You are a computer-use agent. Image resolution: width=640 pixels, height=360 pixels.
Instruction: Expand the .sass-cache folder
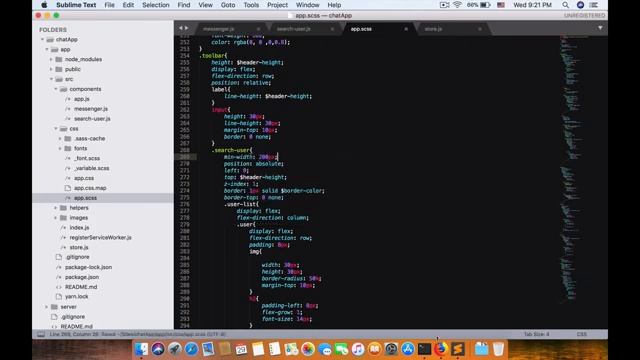pyautogui.click(x=60, y=138)
